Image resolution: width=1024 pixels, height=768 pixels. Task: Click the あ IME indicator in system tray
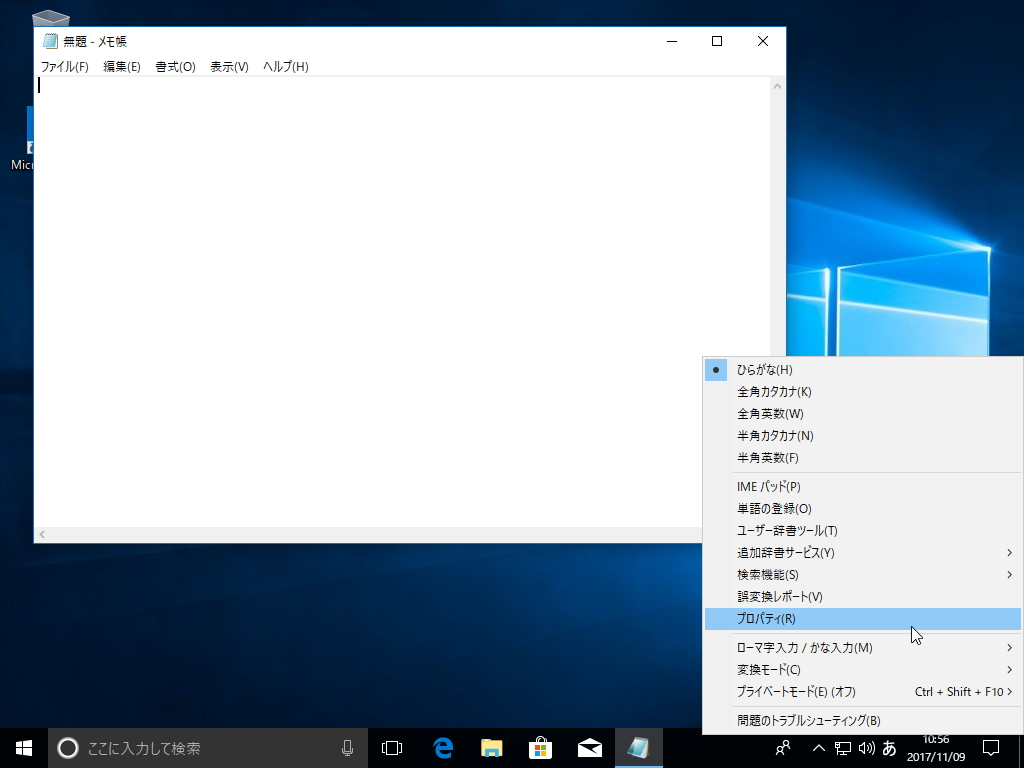tap(889, 747)
